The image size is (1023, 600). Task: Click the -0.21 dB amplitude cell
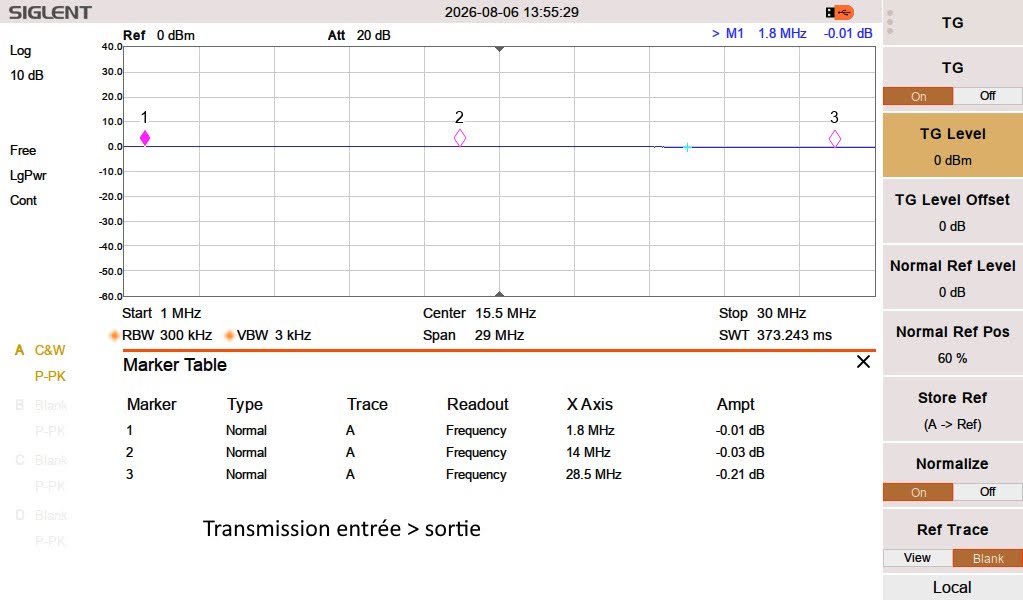(x=740, y=474)
